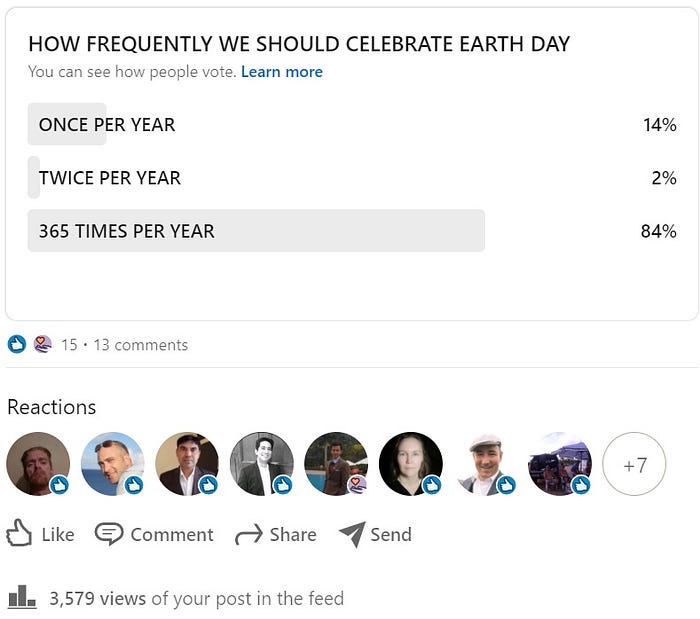
Task: Select the TWICE PER YEAR poll option
Action: click(x=110, y=178)
